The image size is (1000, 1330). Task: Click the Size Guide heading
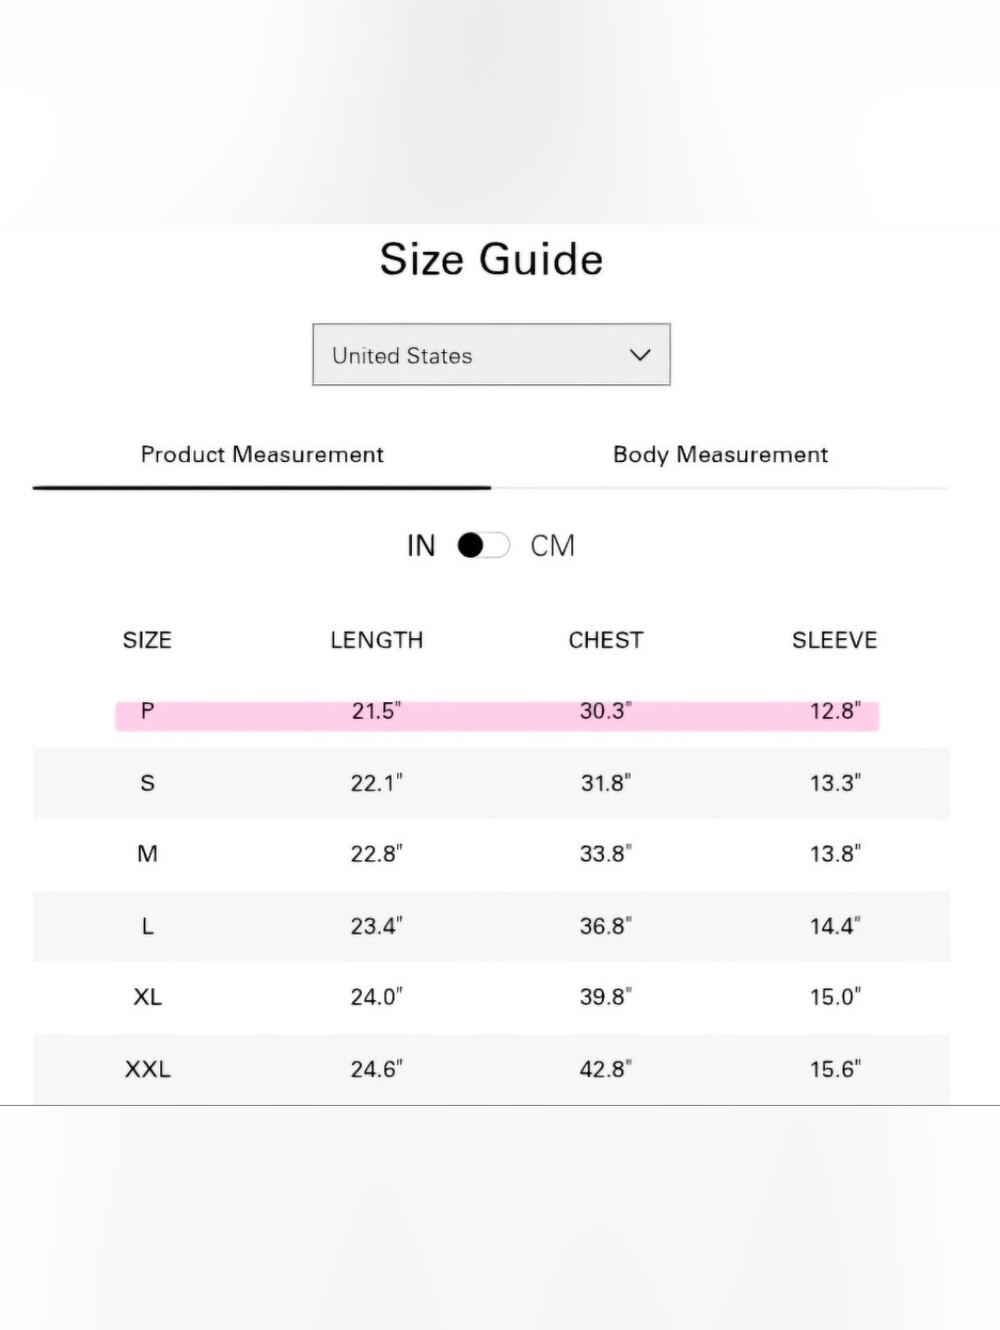(x=491, y=259)
